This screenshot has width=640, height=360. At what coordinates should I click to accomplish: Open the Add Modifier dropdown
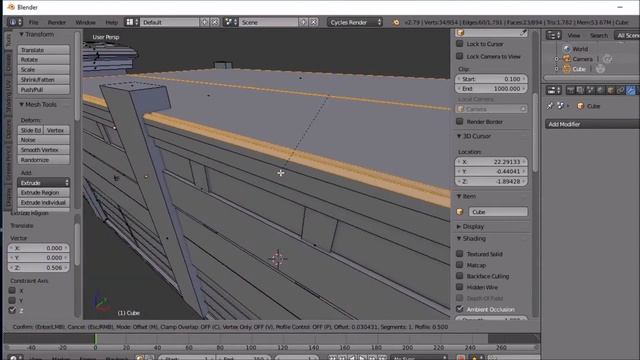click(592, 124)
